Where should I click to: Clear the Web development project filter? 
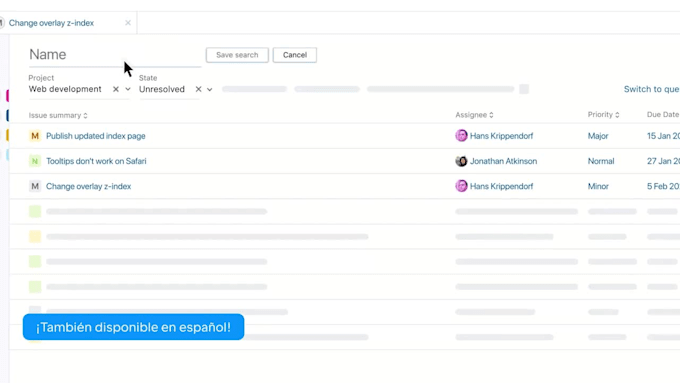(x=116, y=89)
